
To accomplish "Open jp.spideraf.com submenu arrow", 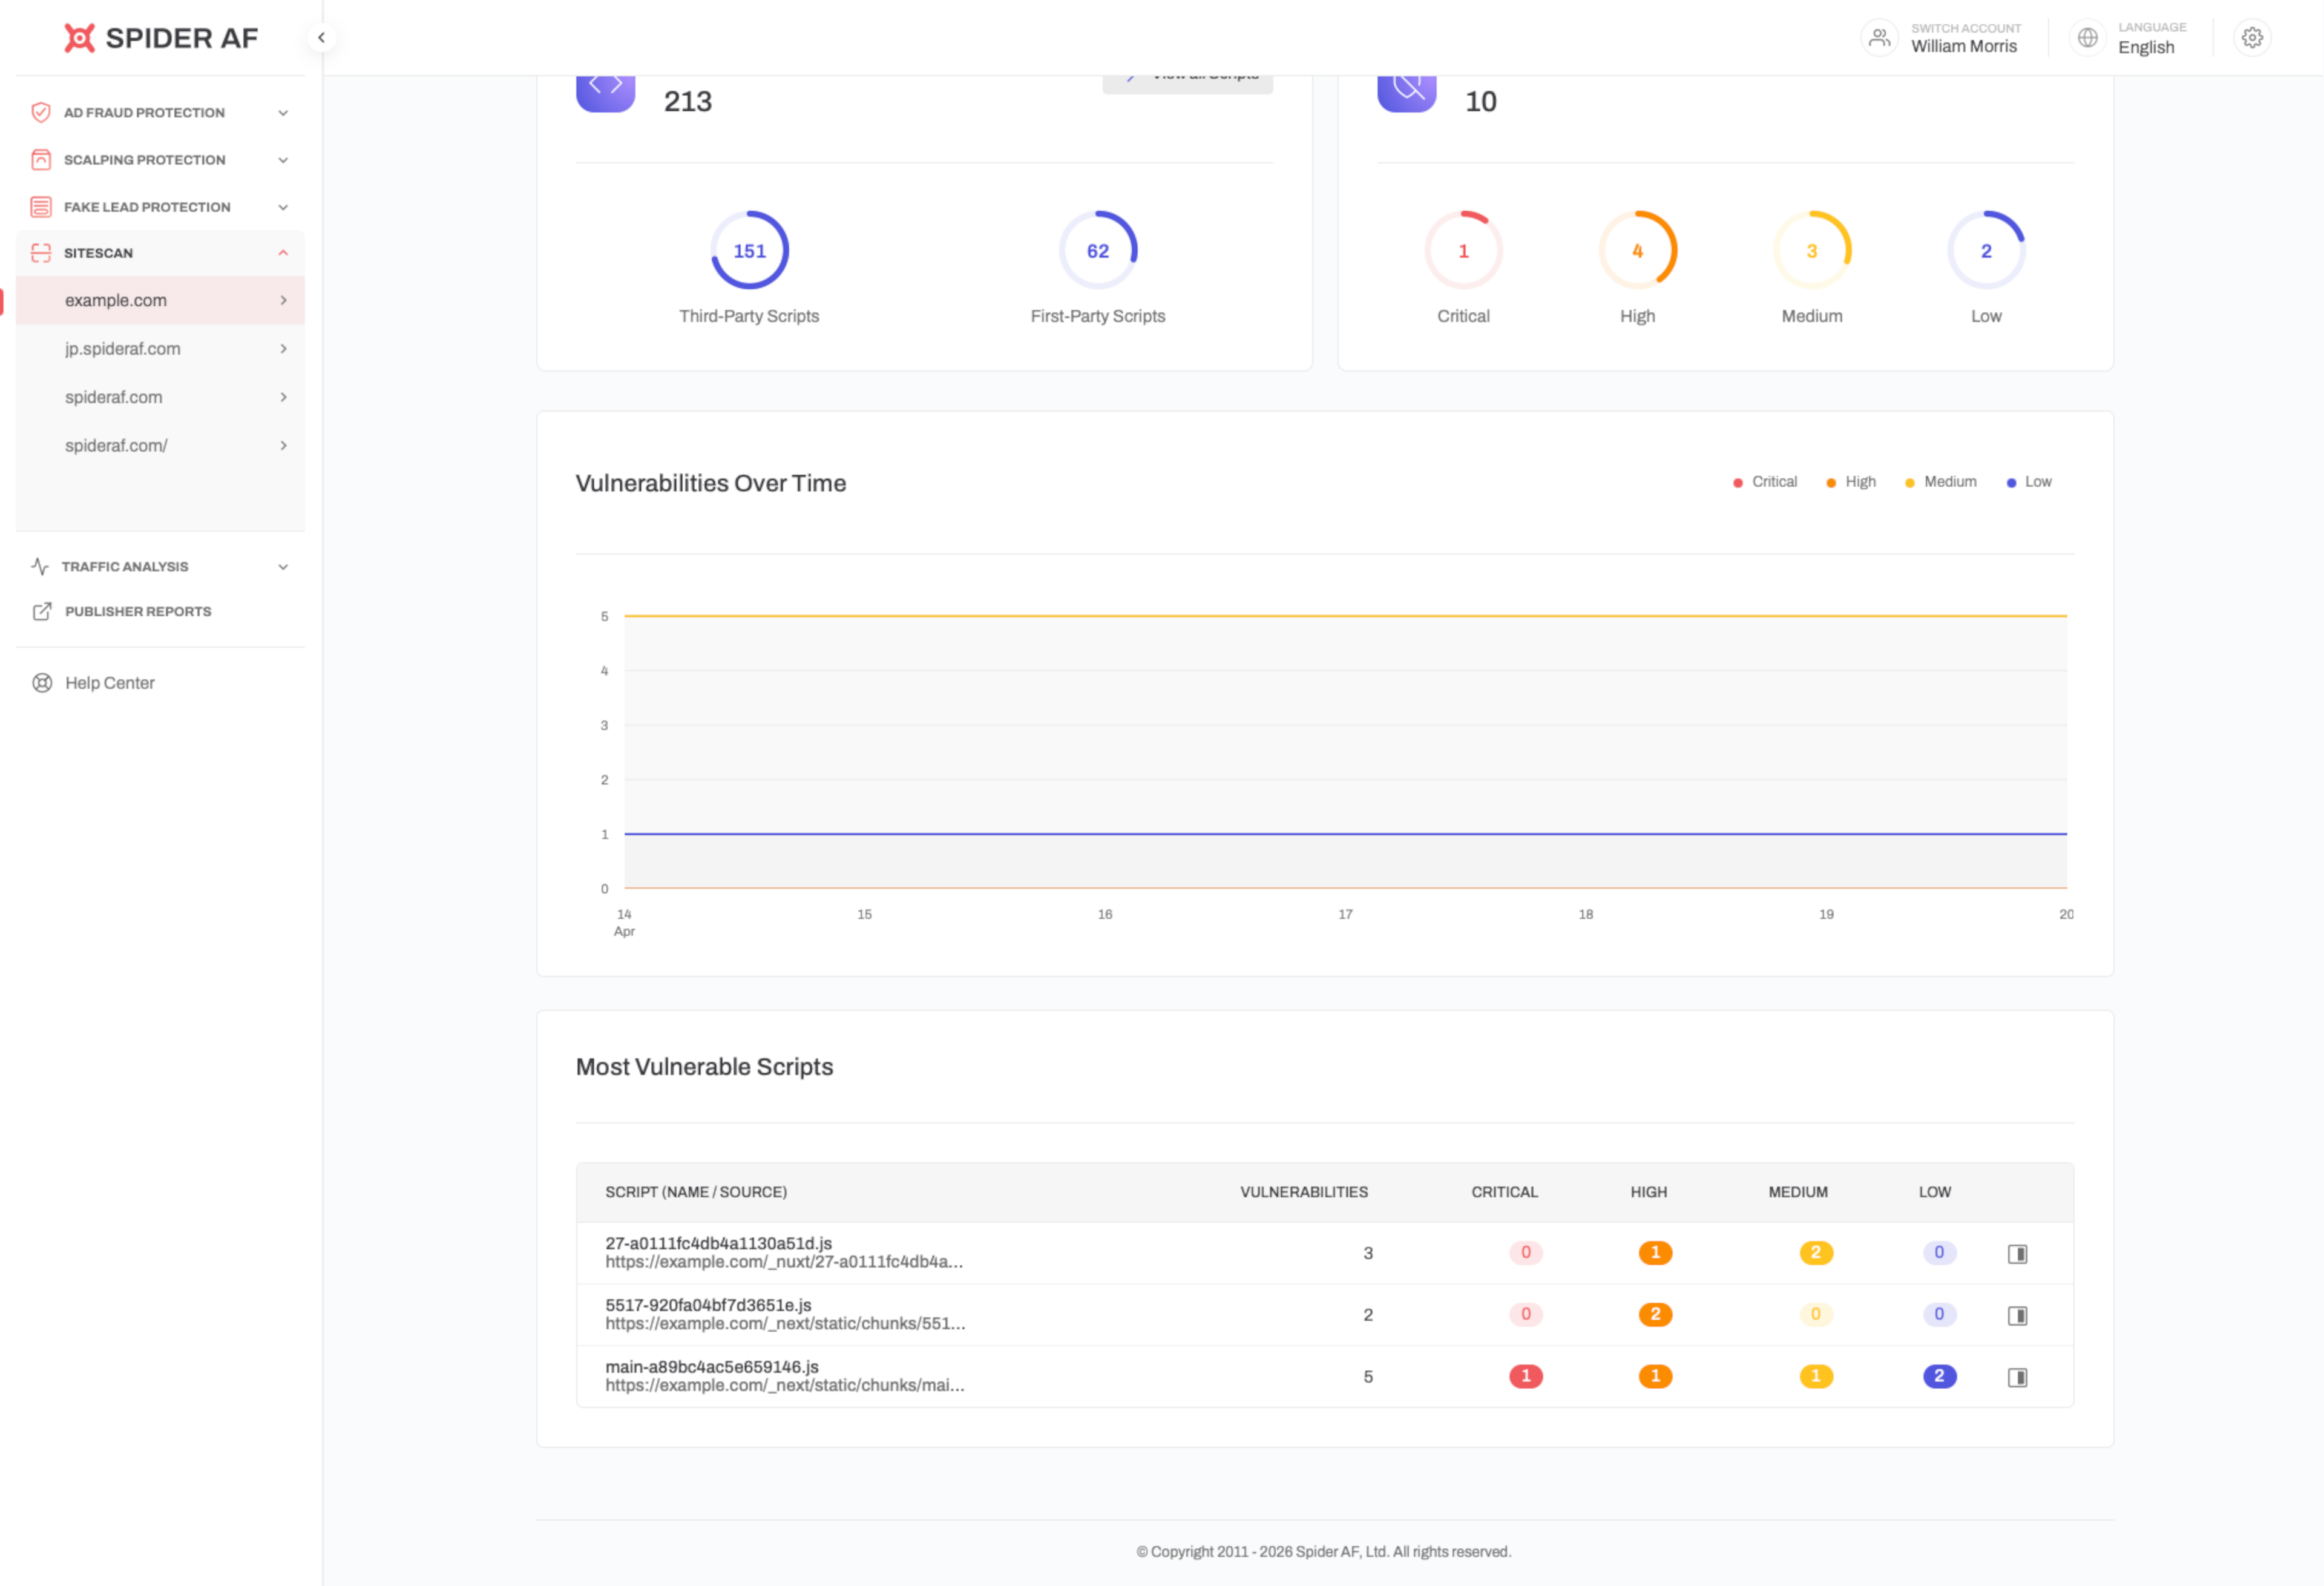I will point(284,349).
